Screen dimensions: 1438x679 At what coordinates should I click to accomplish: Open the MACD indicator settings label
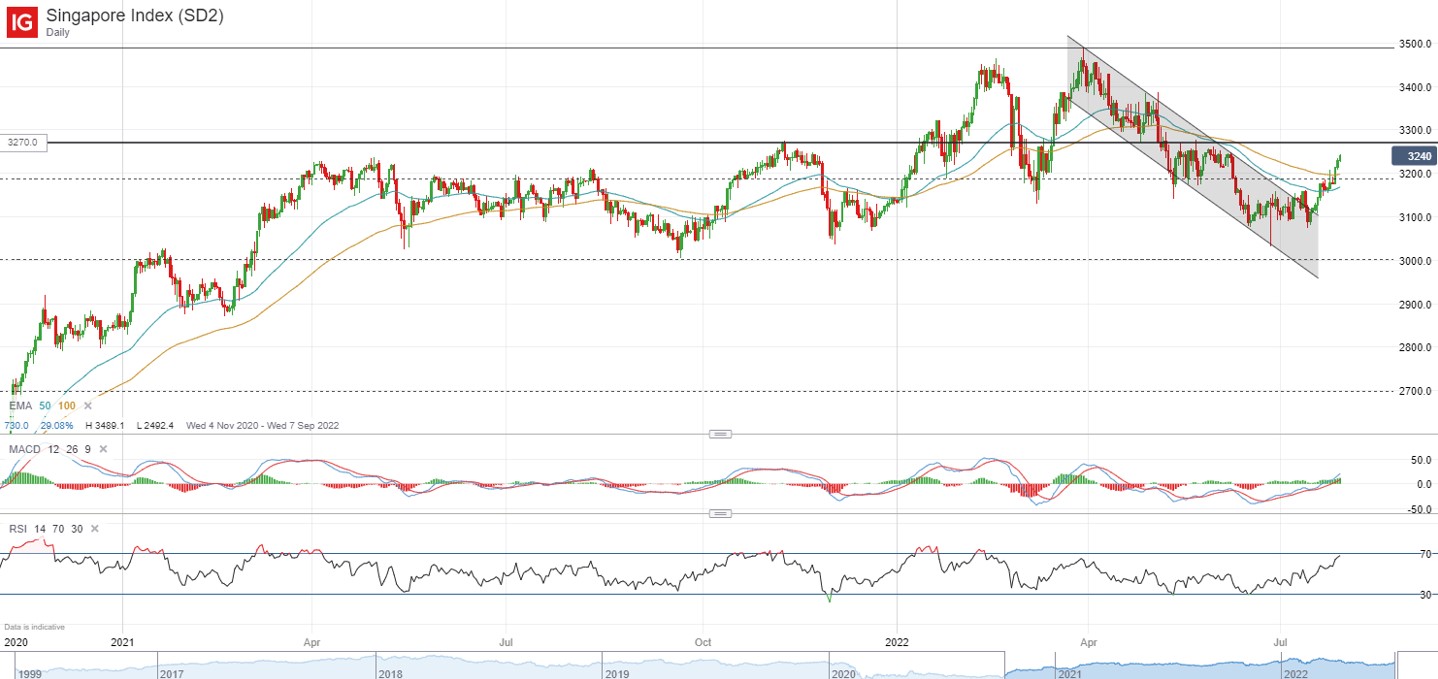click(x=24, y=449)
